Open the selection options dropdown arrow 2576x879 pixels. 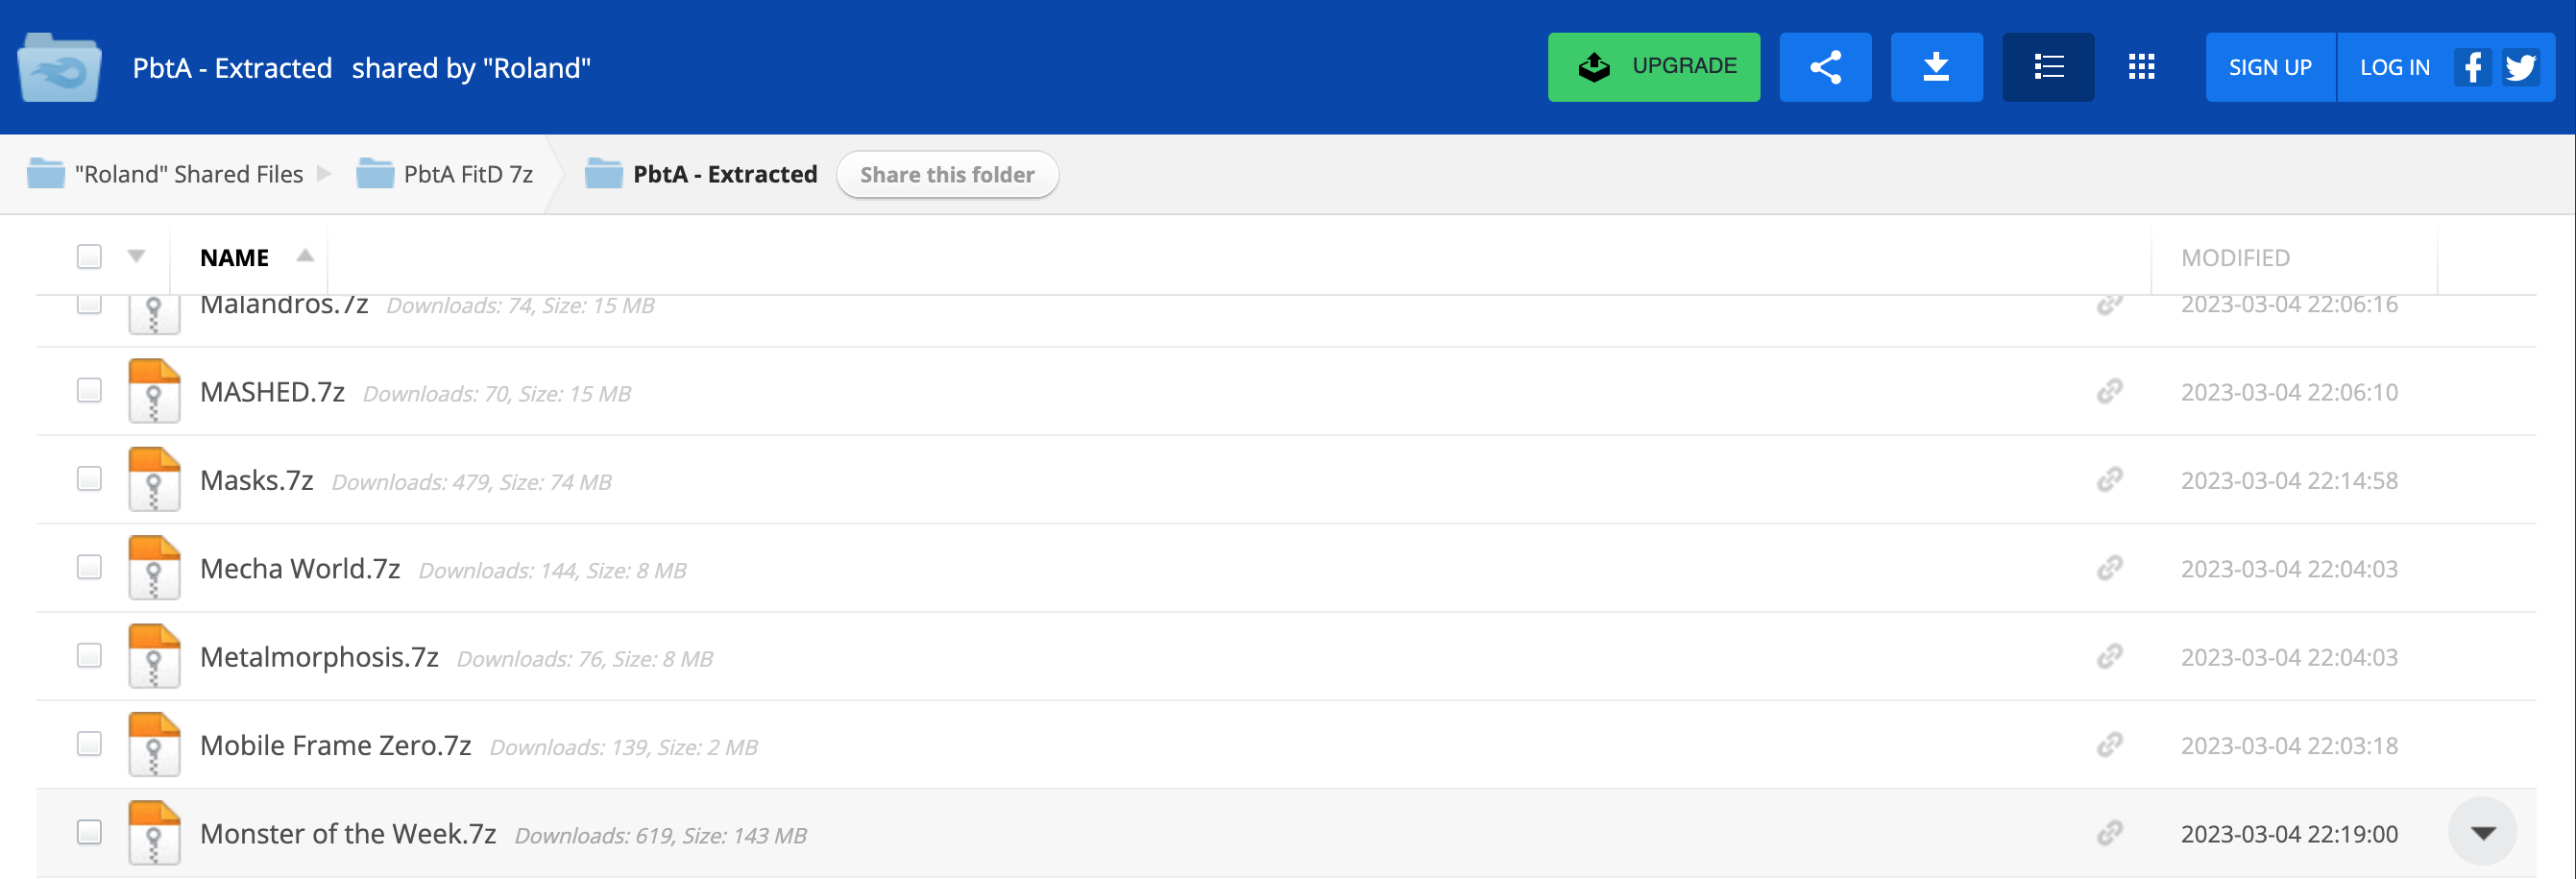coord(137,256)
